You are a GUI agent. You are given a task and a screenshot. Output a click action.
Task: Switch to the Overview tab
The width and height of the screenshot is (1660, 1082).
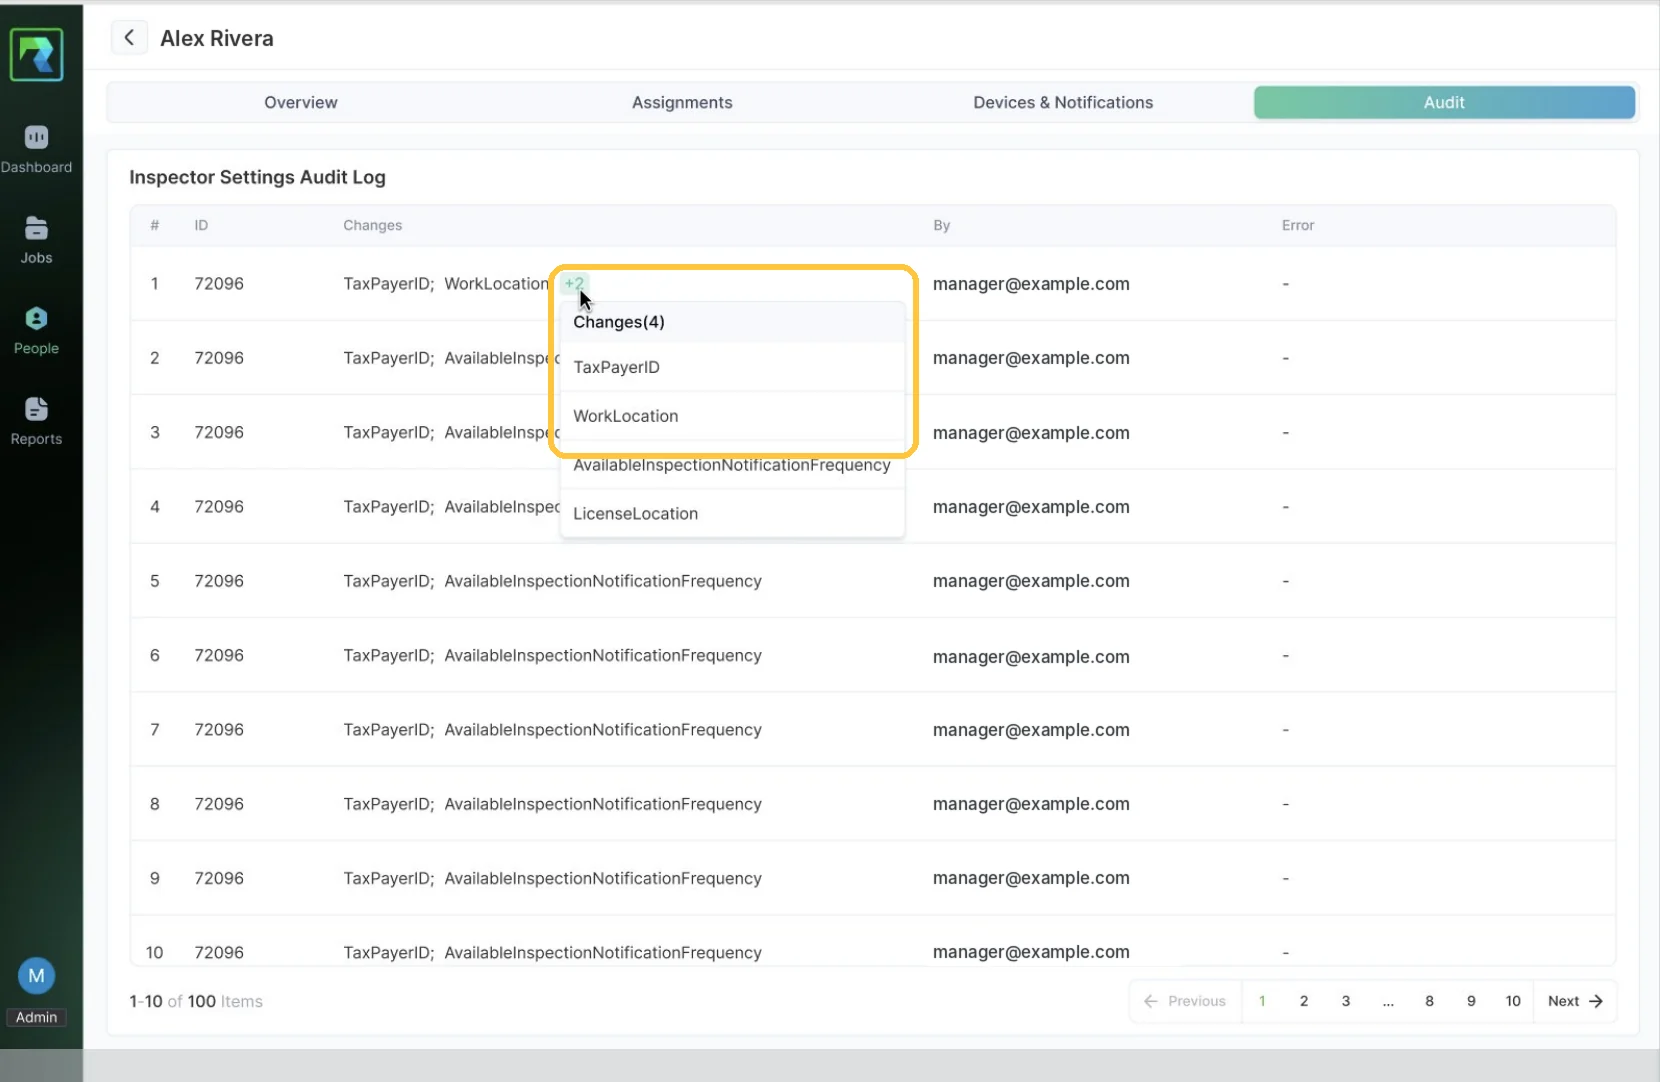(x=300, y=102)
